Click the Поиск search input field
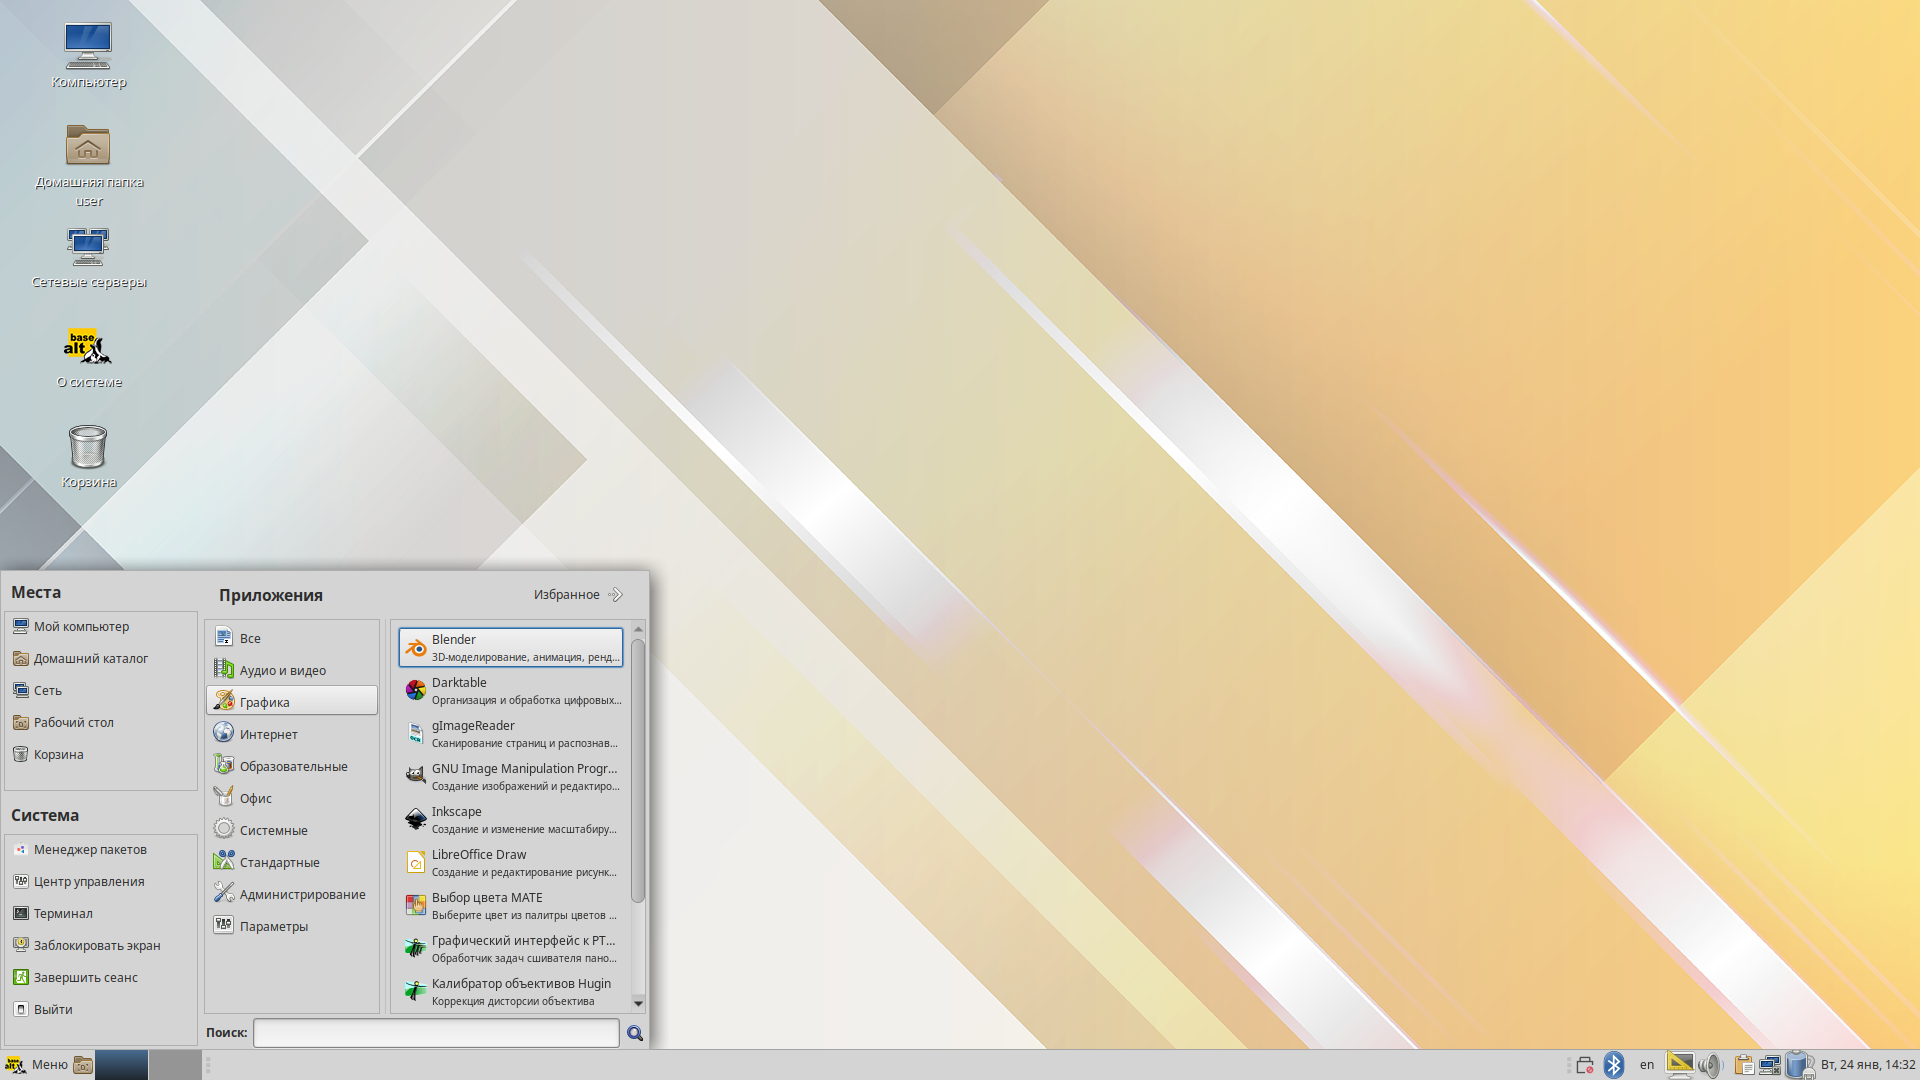 click(x=436, y=1033)
